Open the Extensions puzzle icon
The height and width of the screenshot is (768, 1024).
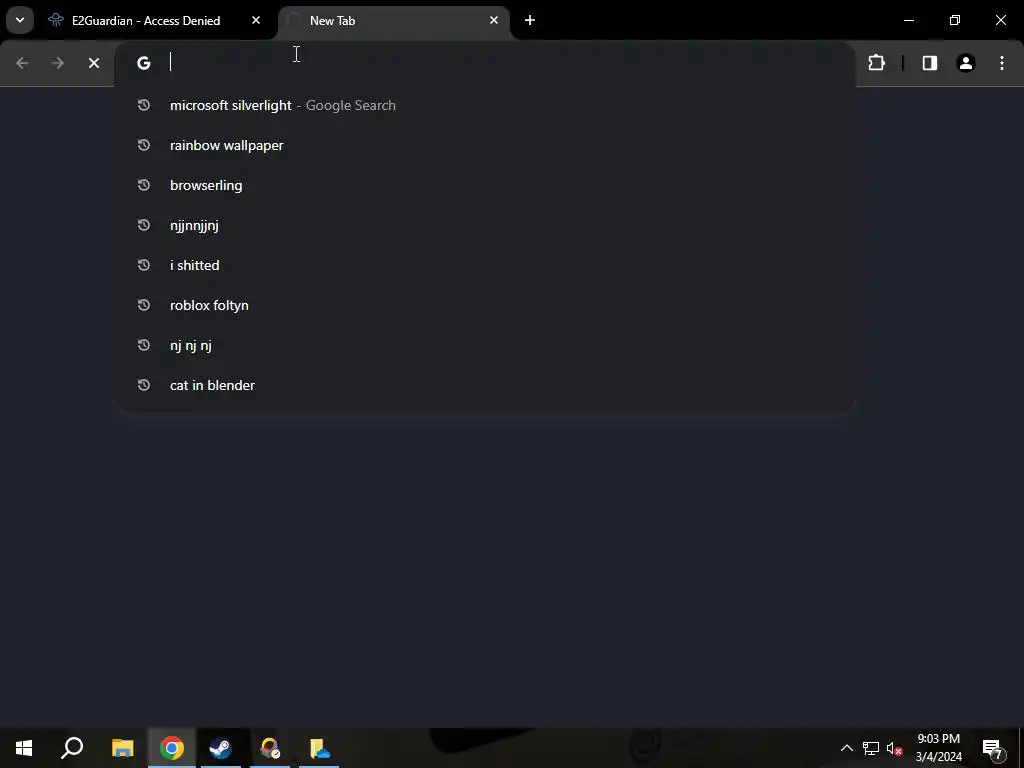876,63
